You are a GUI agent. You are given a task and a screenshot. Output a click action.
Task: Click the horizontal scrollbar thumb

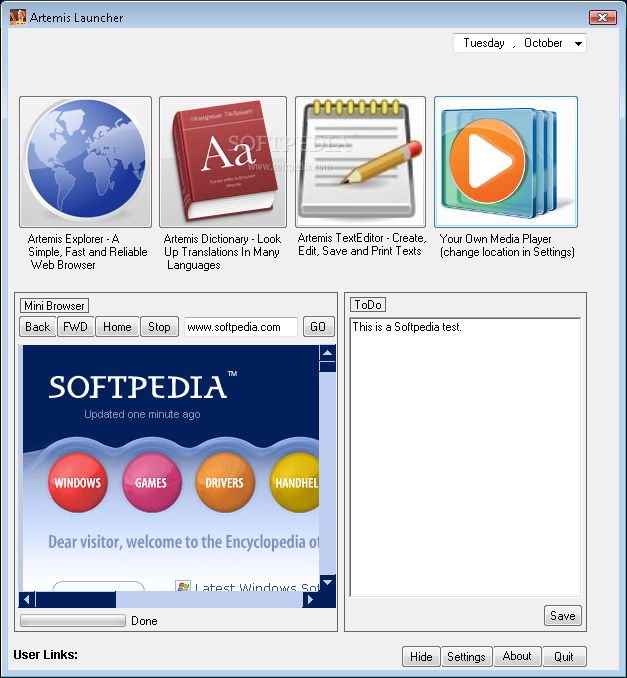76,599
